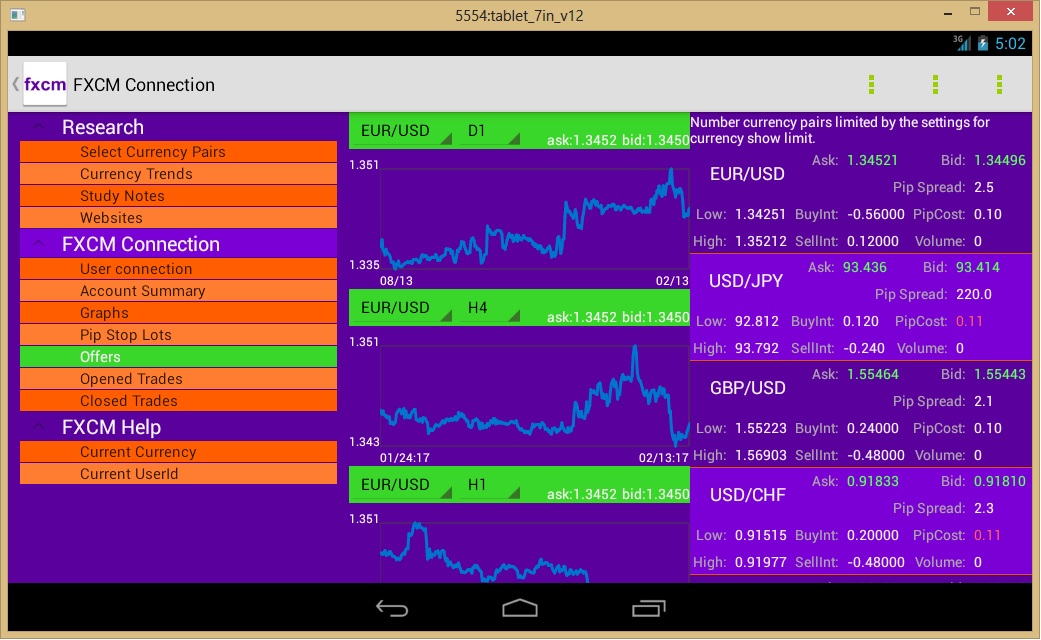This screenshot has width=1041, height=640.
Task: Open User connection
Action: tap(179, 269)
